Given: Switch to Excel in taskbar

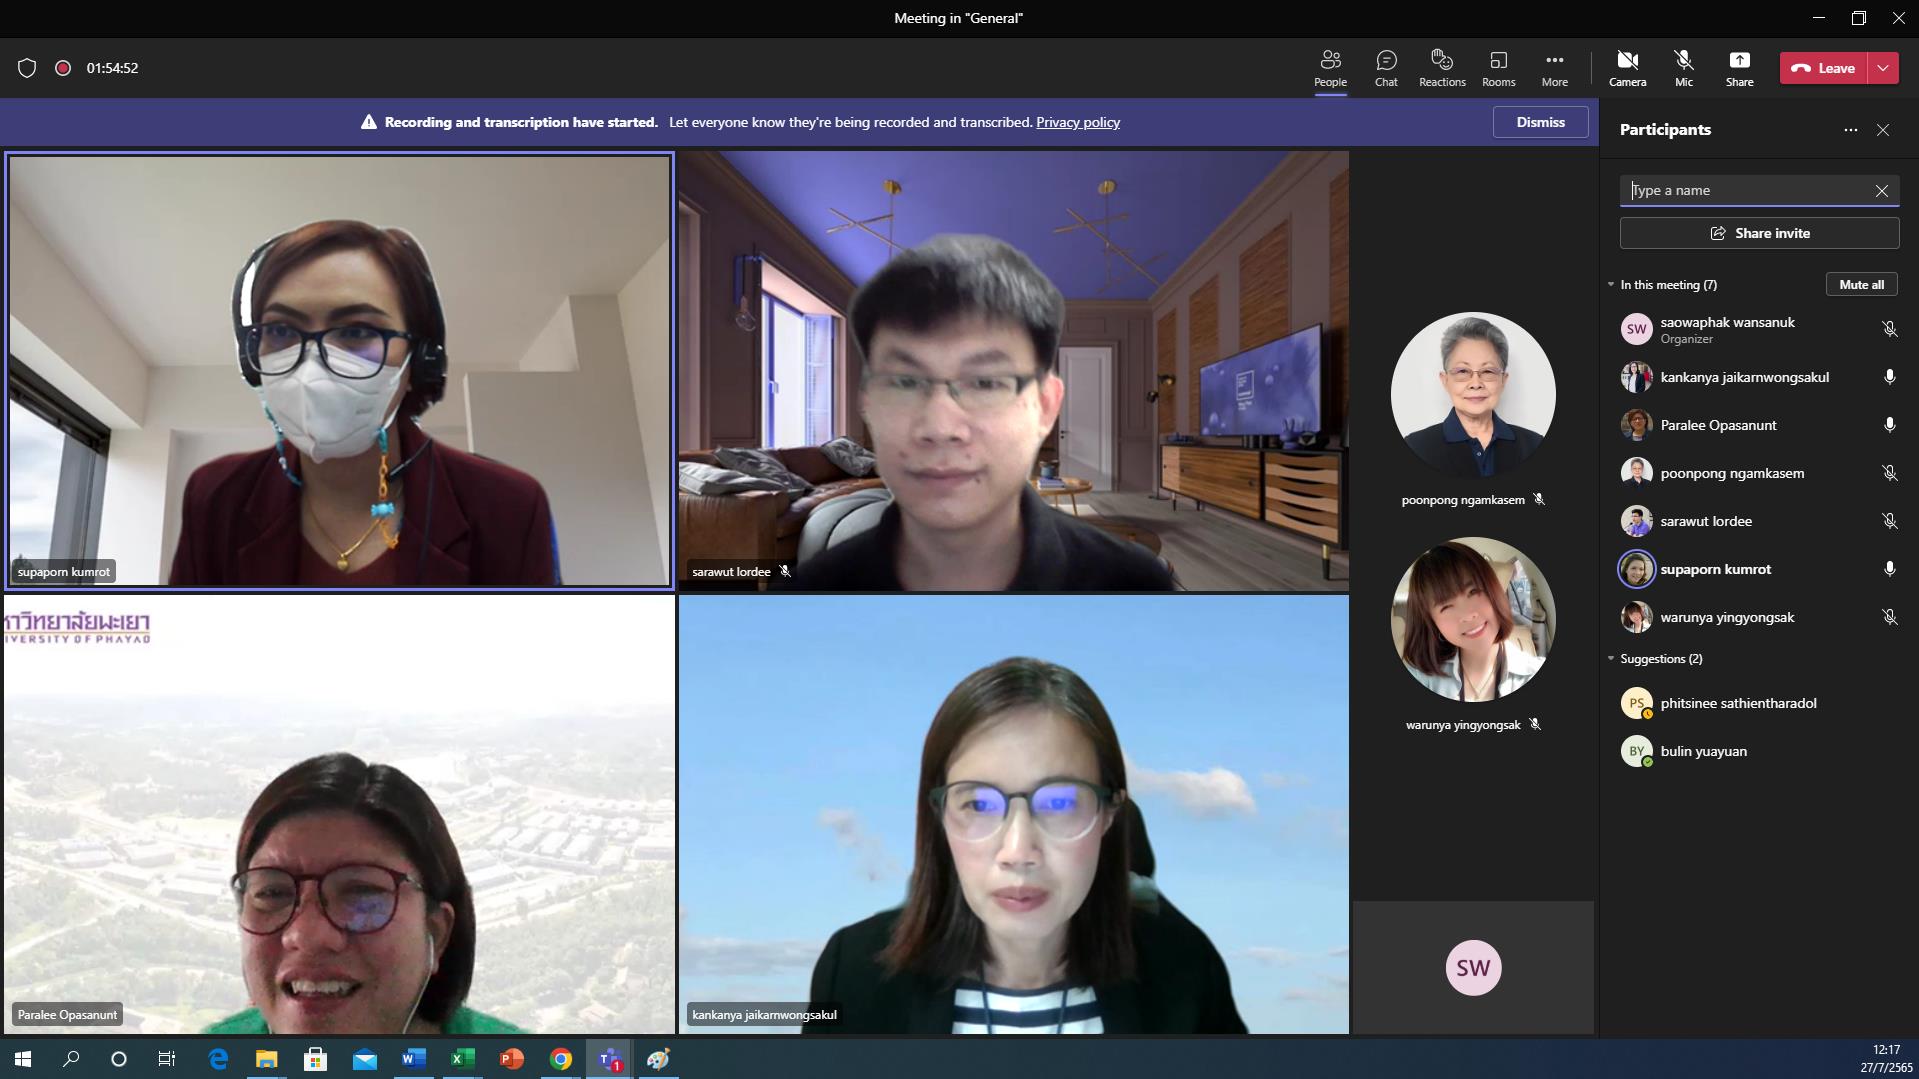Looking at the screenshot, I should point(462,1059).
